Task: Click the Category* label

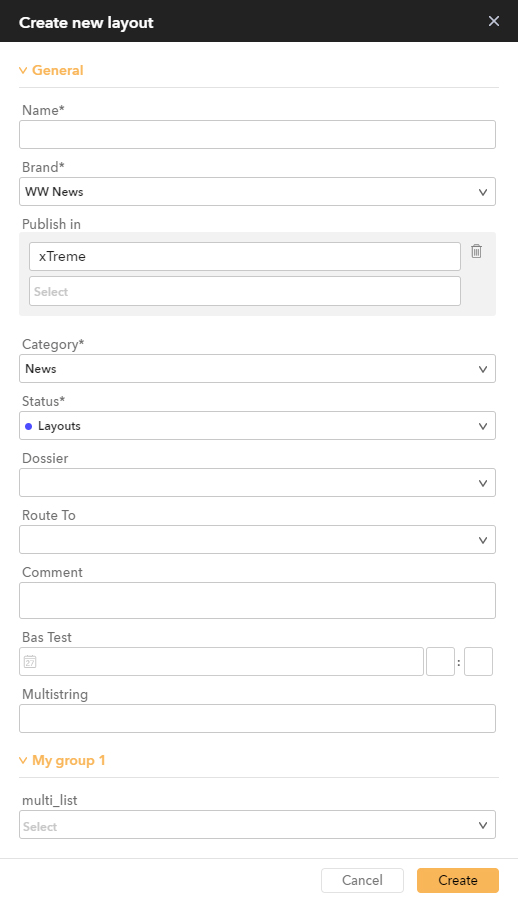Action: point(53,344)
